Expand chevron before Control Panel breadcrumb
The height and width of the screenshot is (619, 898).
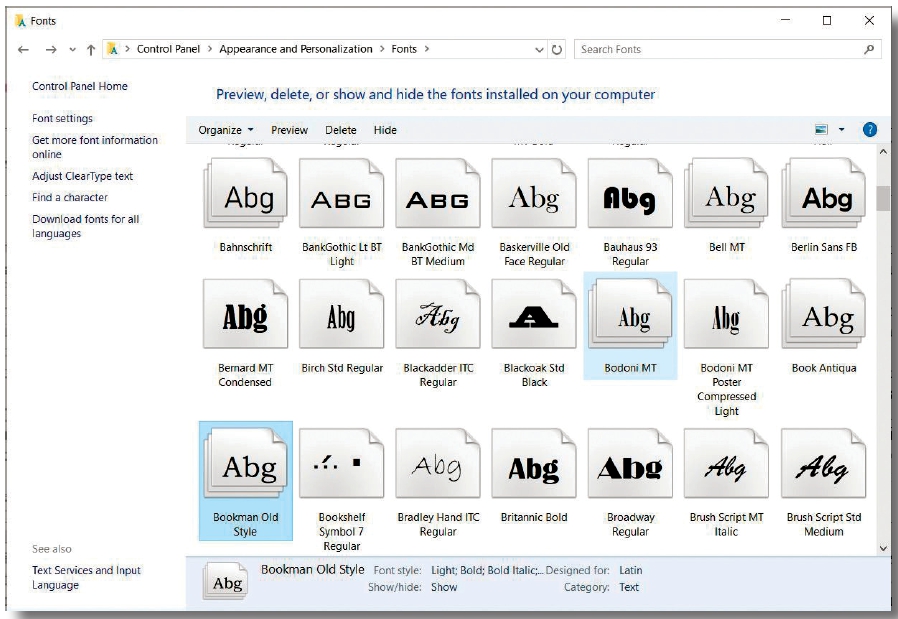click(127, 49)
